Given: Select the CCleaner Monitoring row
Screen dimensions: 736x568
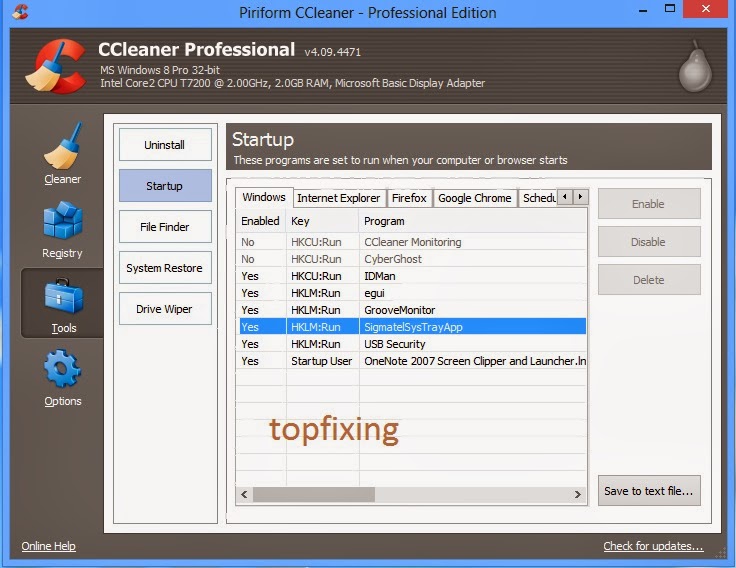Looking at the screenshot, I should (x=412, y=242).
